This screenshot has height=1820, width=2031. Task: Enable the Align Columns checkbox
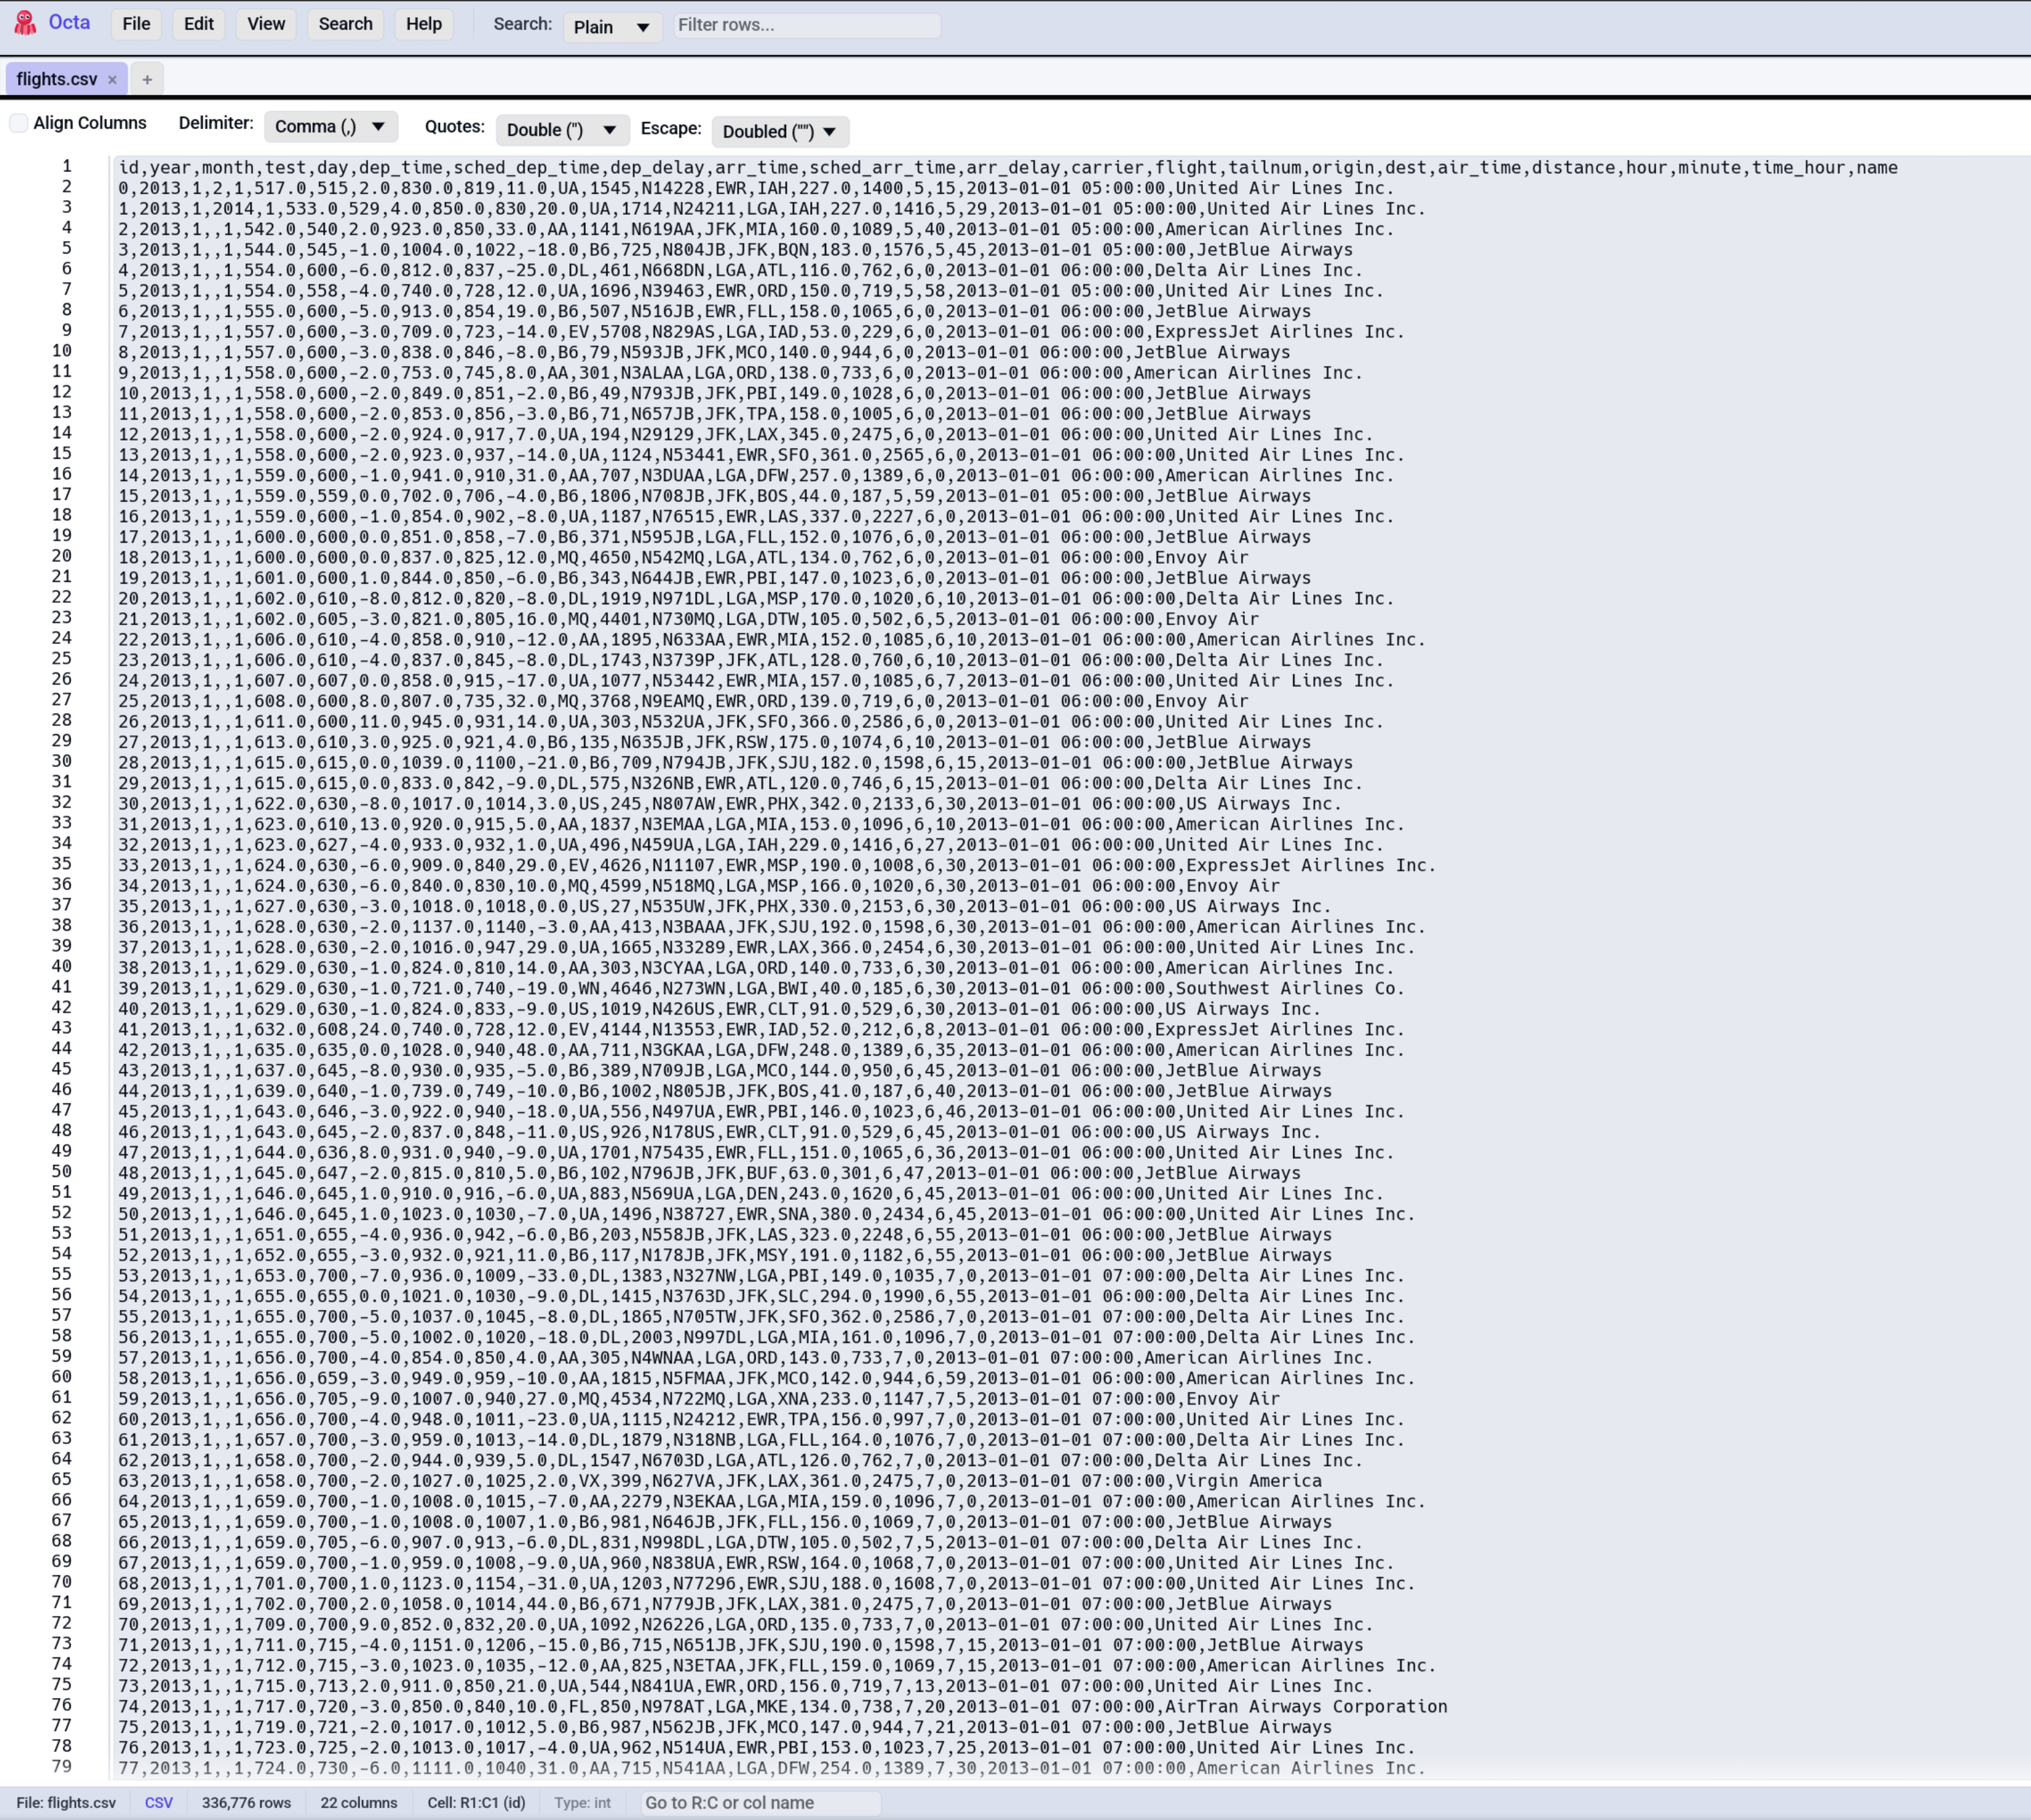[19, 123]
